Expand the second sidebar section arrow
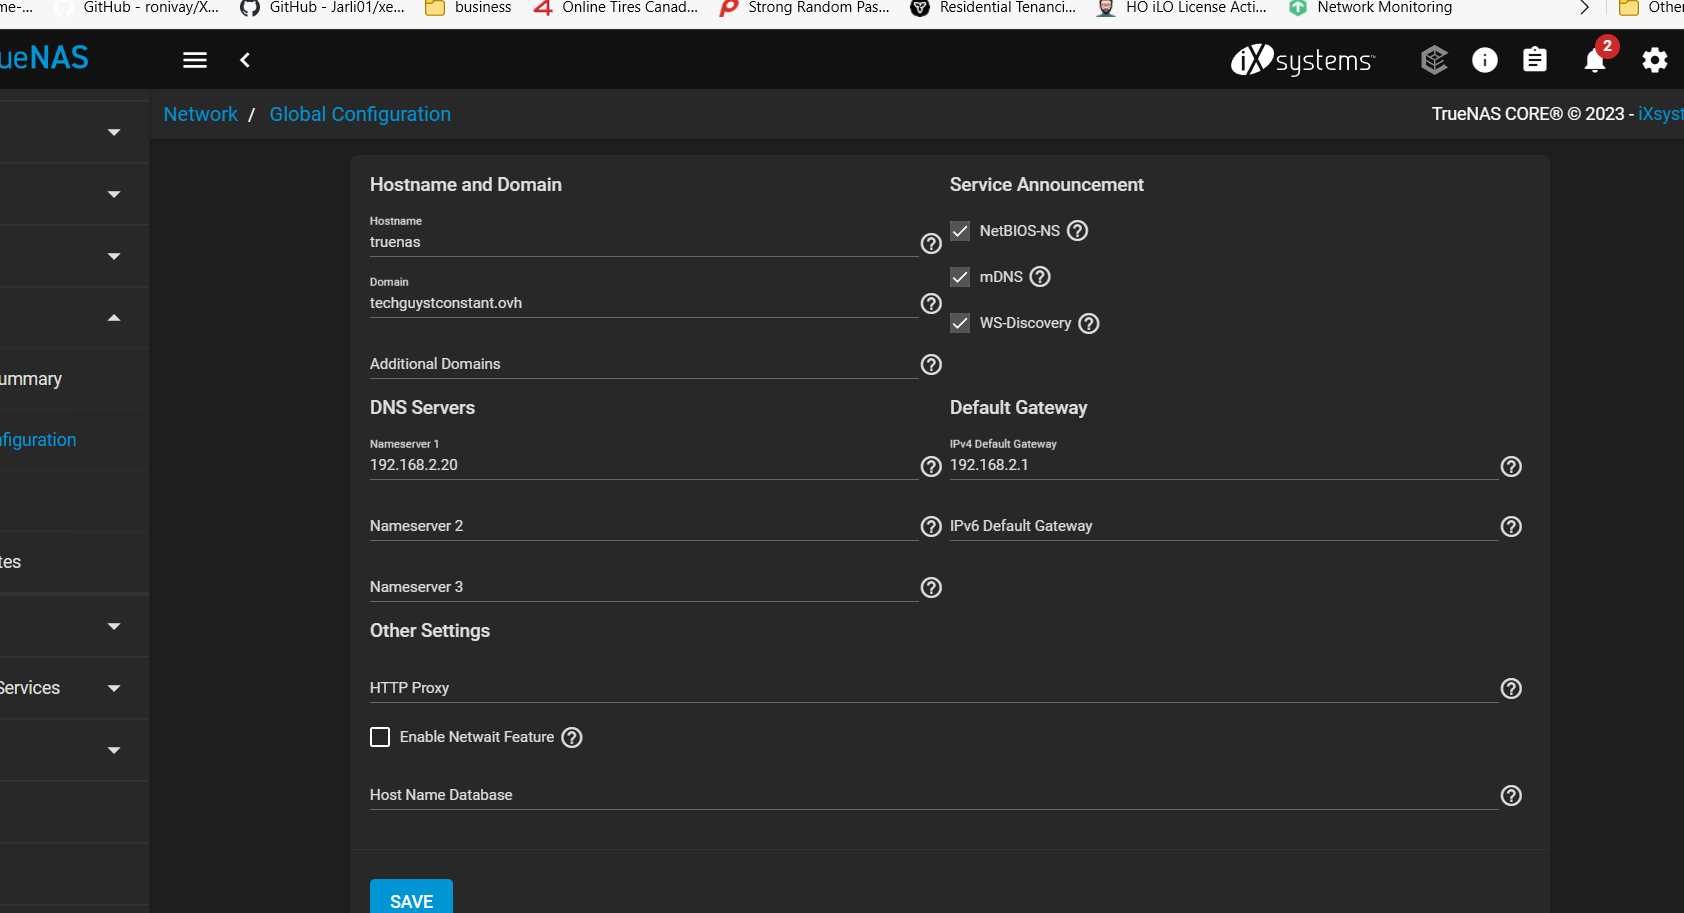Image resolution: width=1684 pixels, height=913 pixels. (x=114, y=194)
